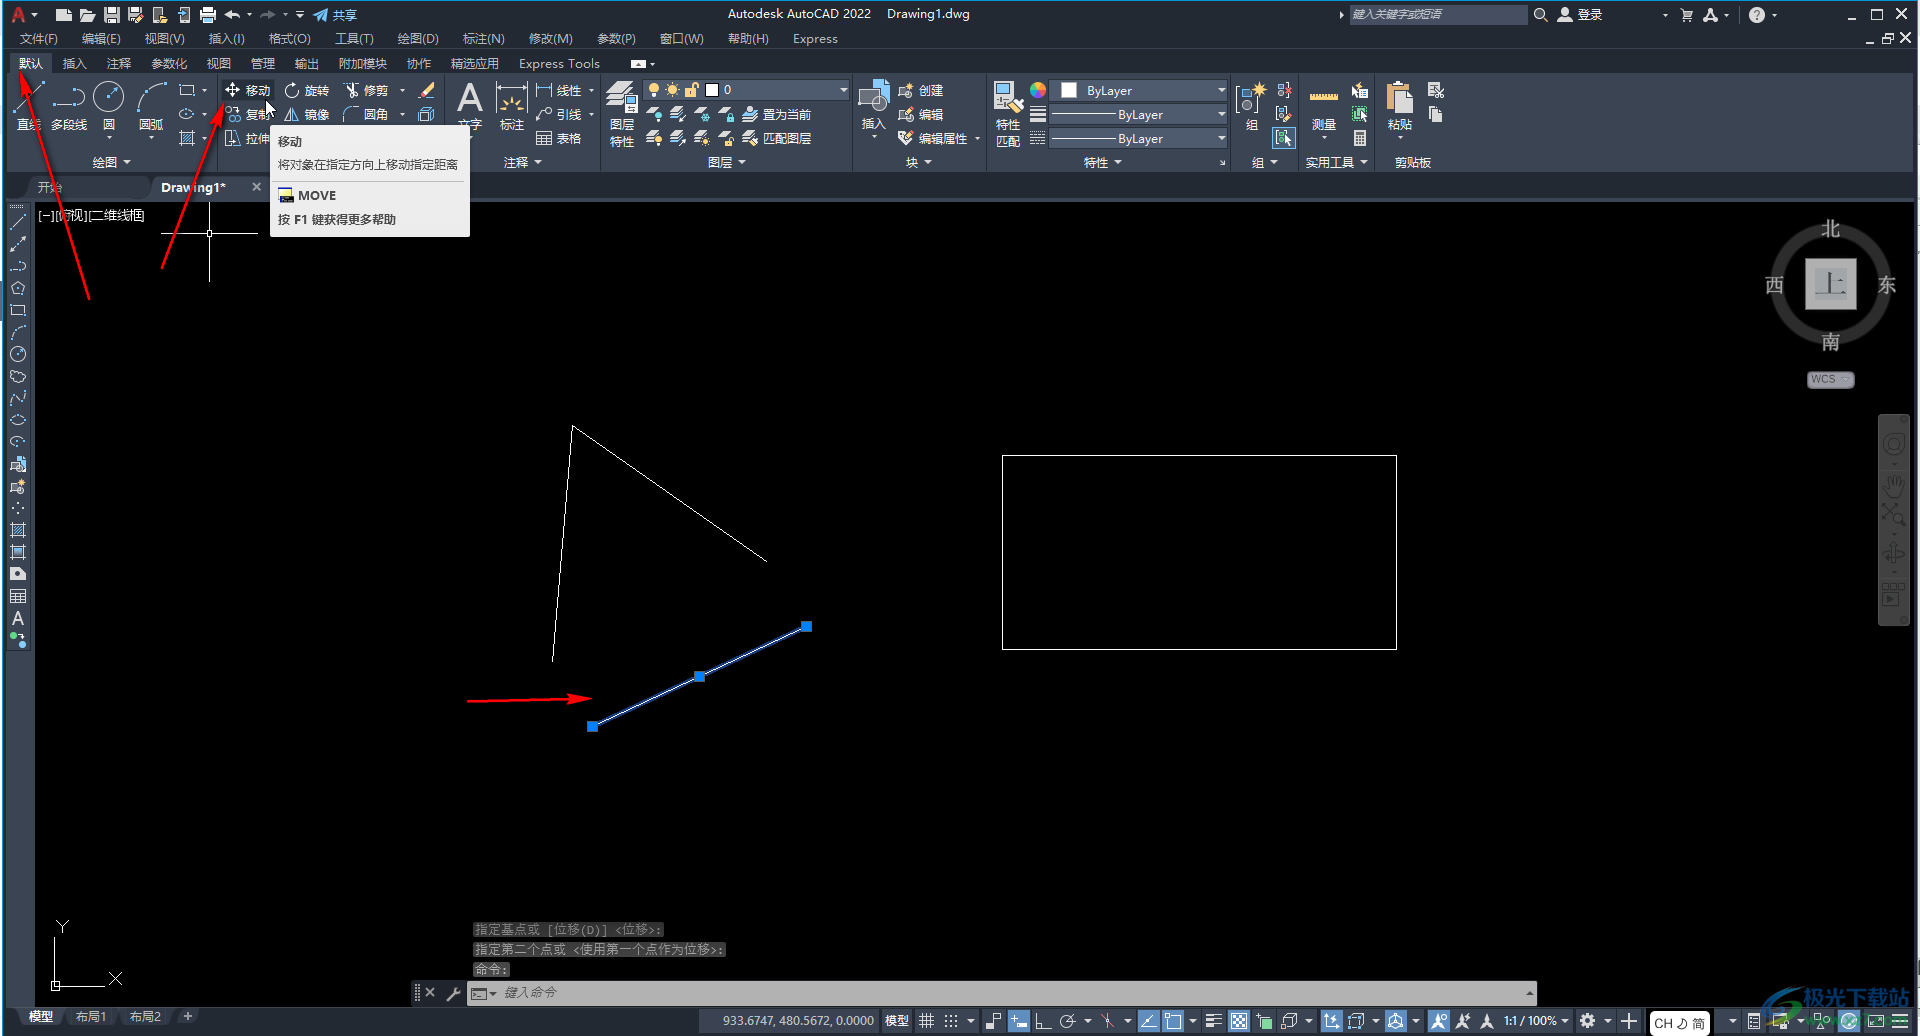Viewport: 1920px width, 1036px height.
Task: Open the 绘图(D) menu
Action: [x=418, y=39]
